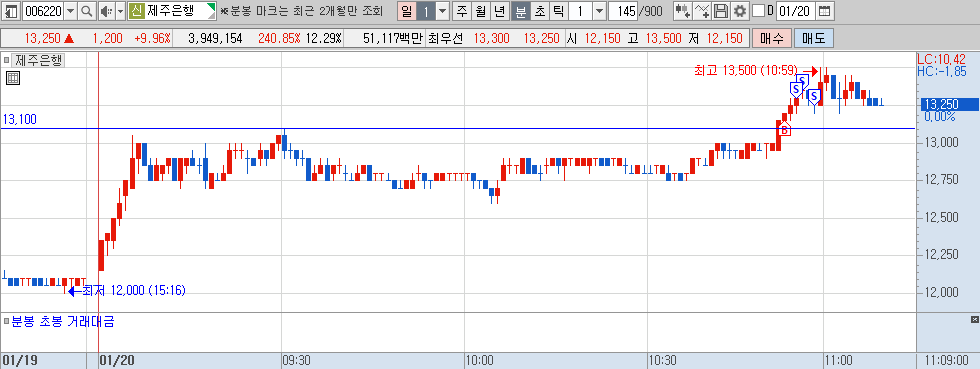The width and height of the screenshot is (980, 369).
Task: Click the highlighted 1 beside 일 button
Action: point(426,11)
